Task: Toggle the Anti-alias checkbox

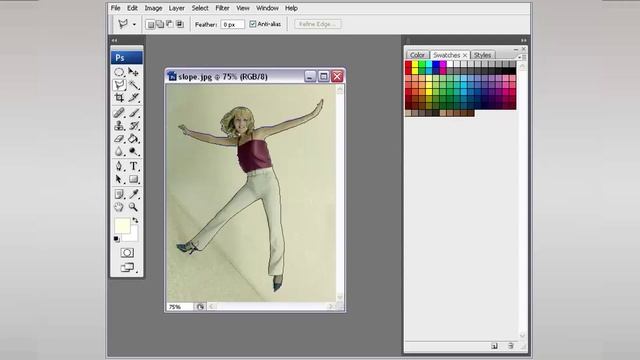Action: tap(253, 24)
